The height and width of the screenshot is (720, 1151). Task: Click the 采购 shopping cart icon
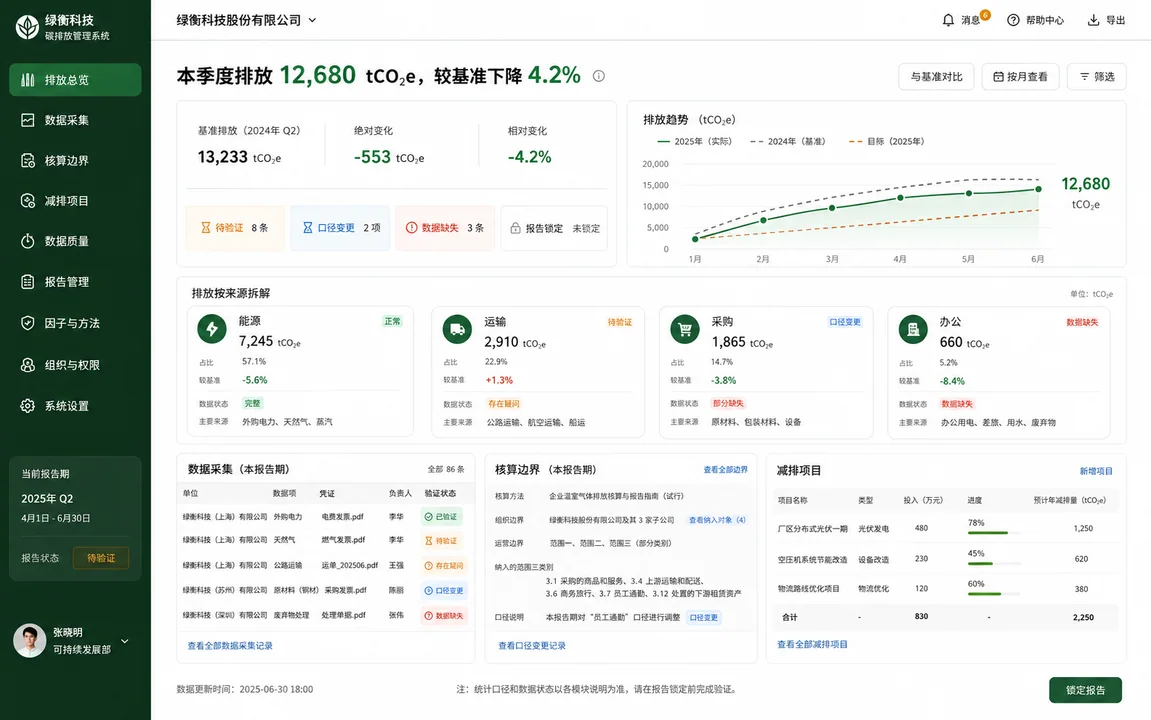685,330
